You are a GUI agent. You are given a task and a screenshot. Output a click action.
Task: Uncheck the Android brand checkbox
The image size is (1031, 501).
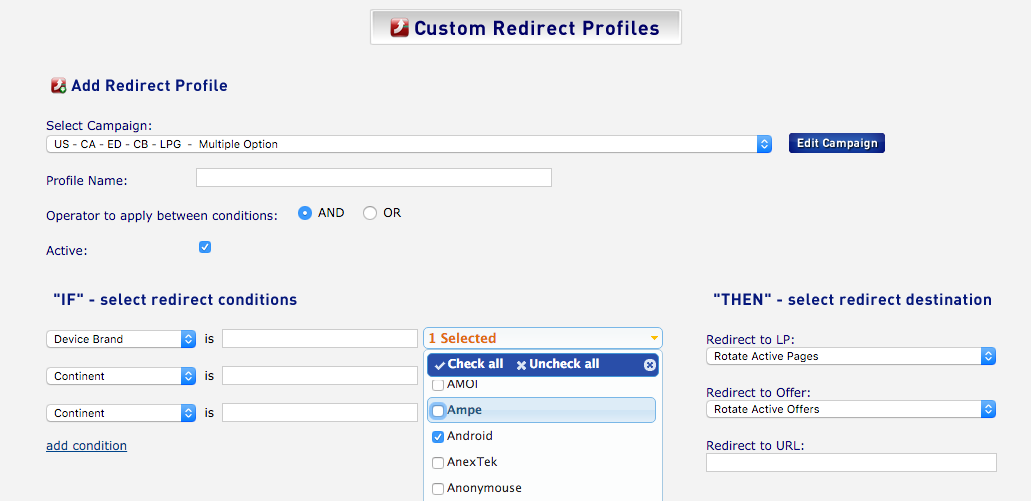438,437
